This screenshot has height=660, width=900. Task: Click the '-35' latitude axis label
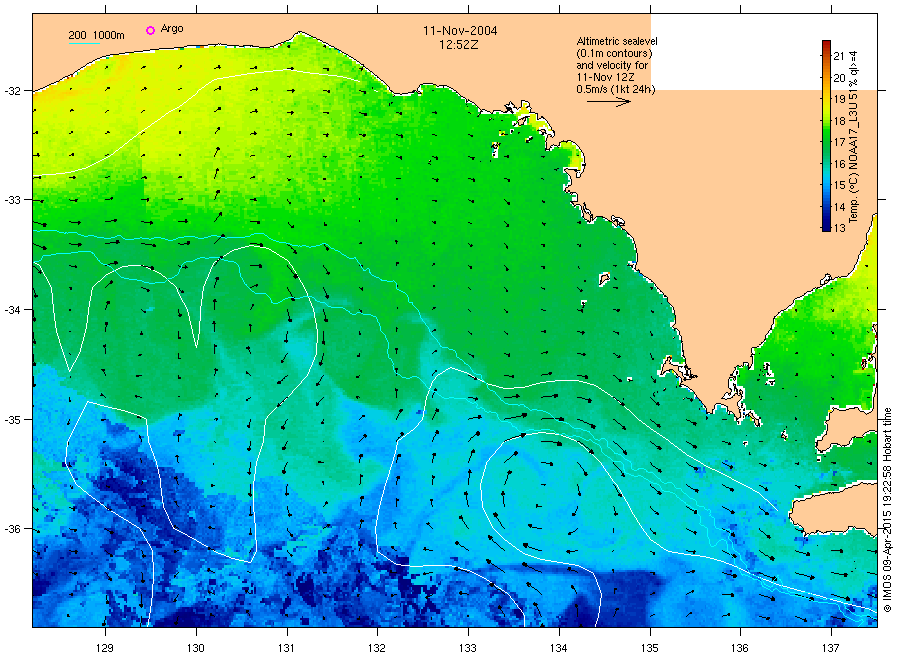pyautogui.click(x=13, y=420)
